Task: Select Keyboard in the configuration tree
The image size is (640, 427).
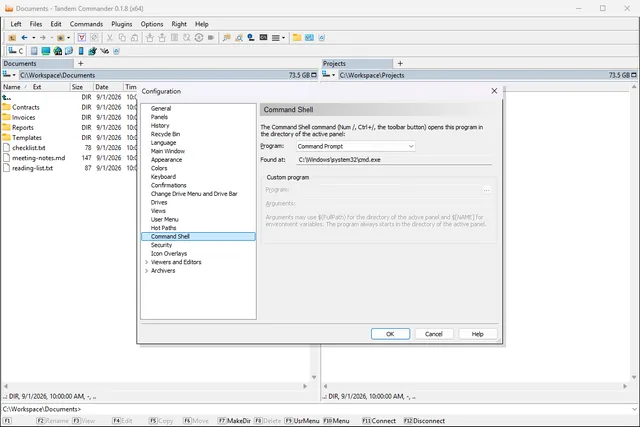Action: (x=163, y=177)
